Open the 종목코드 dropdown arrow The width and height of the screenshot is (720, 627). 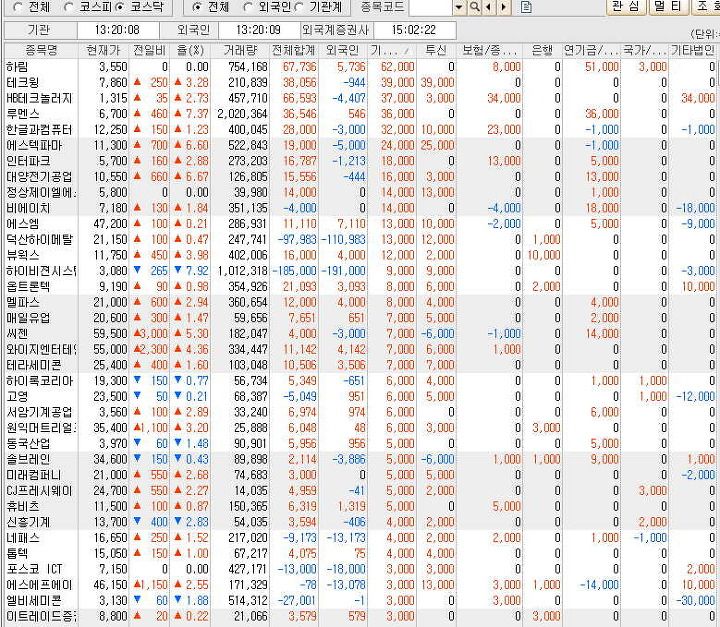459,7
